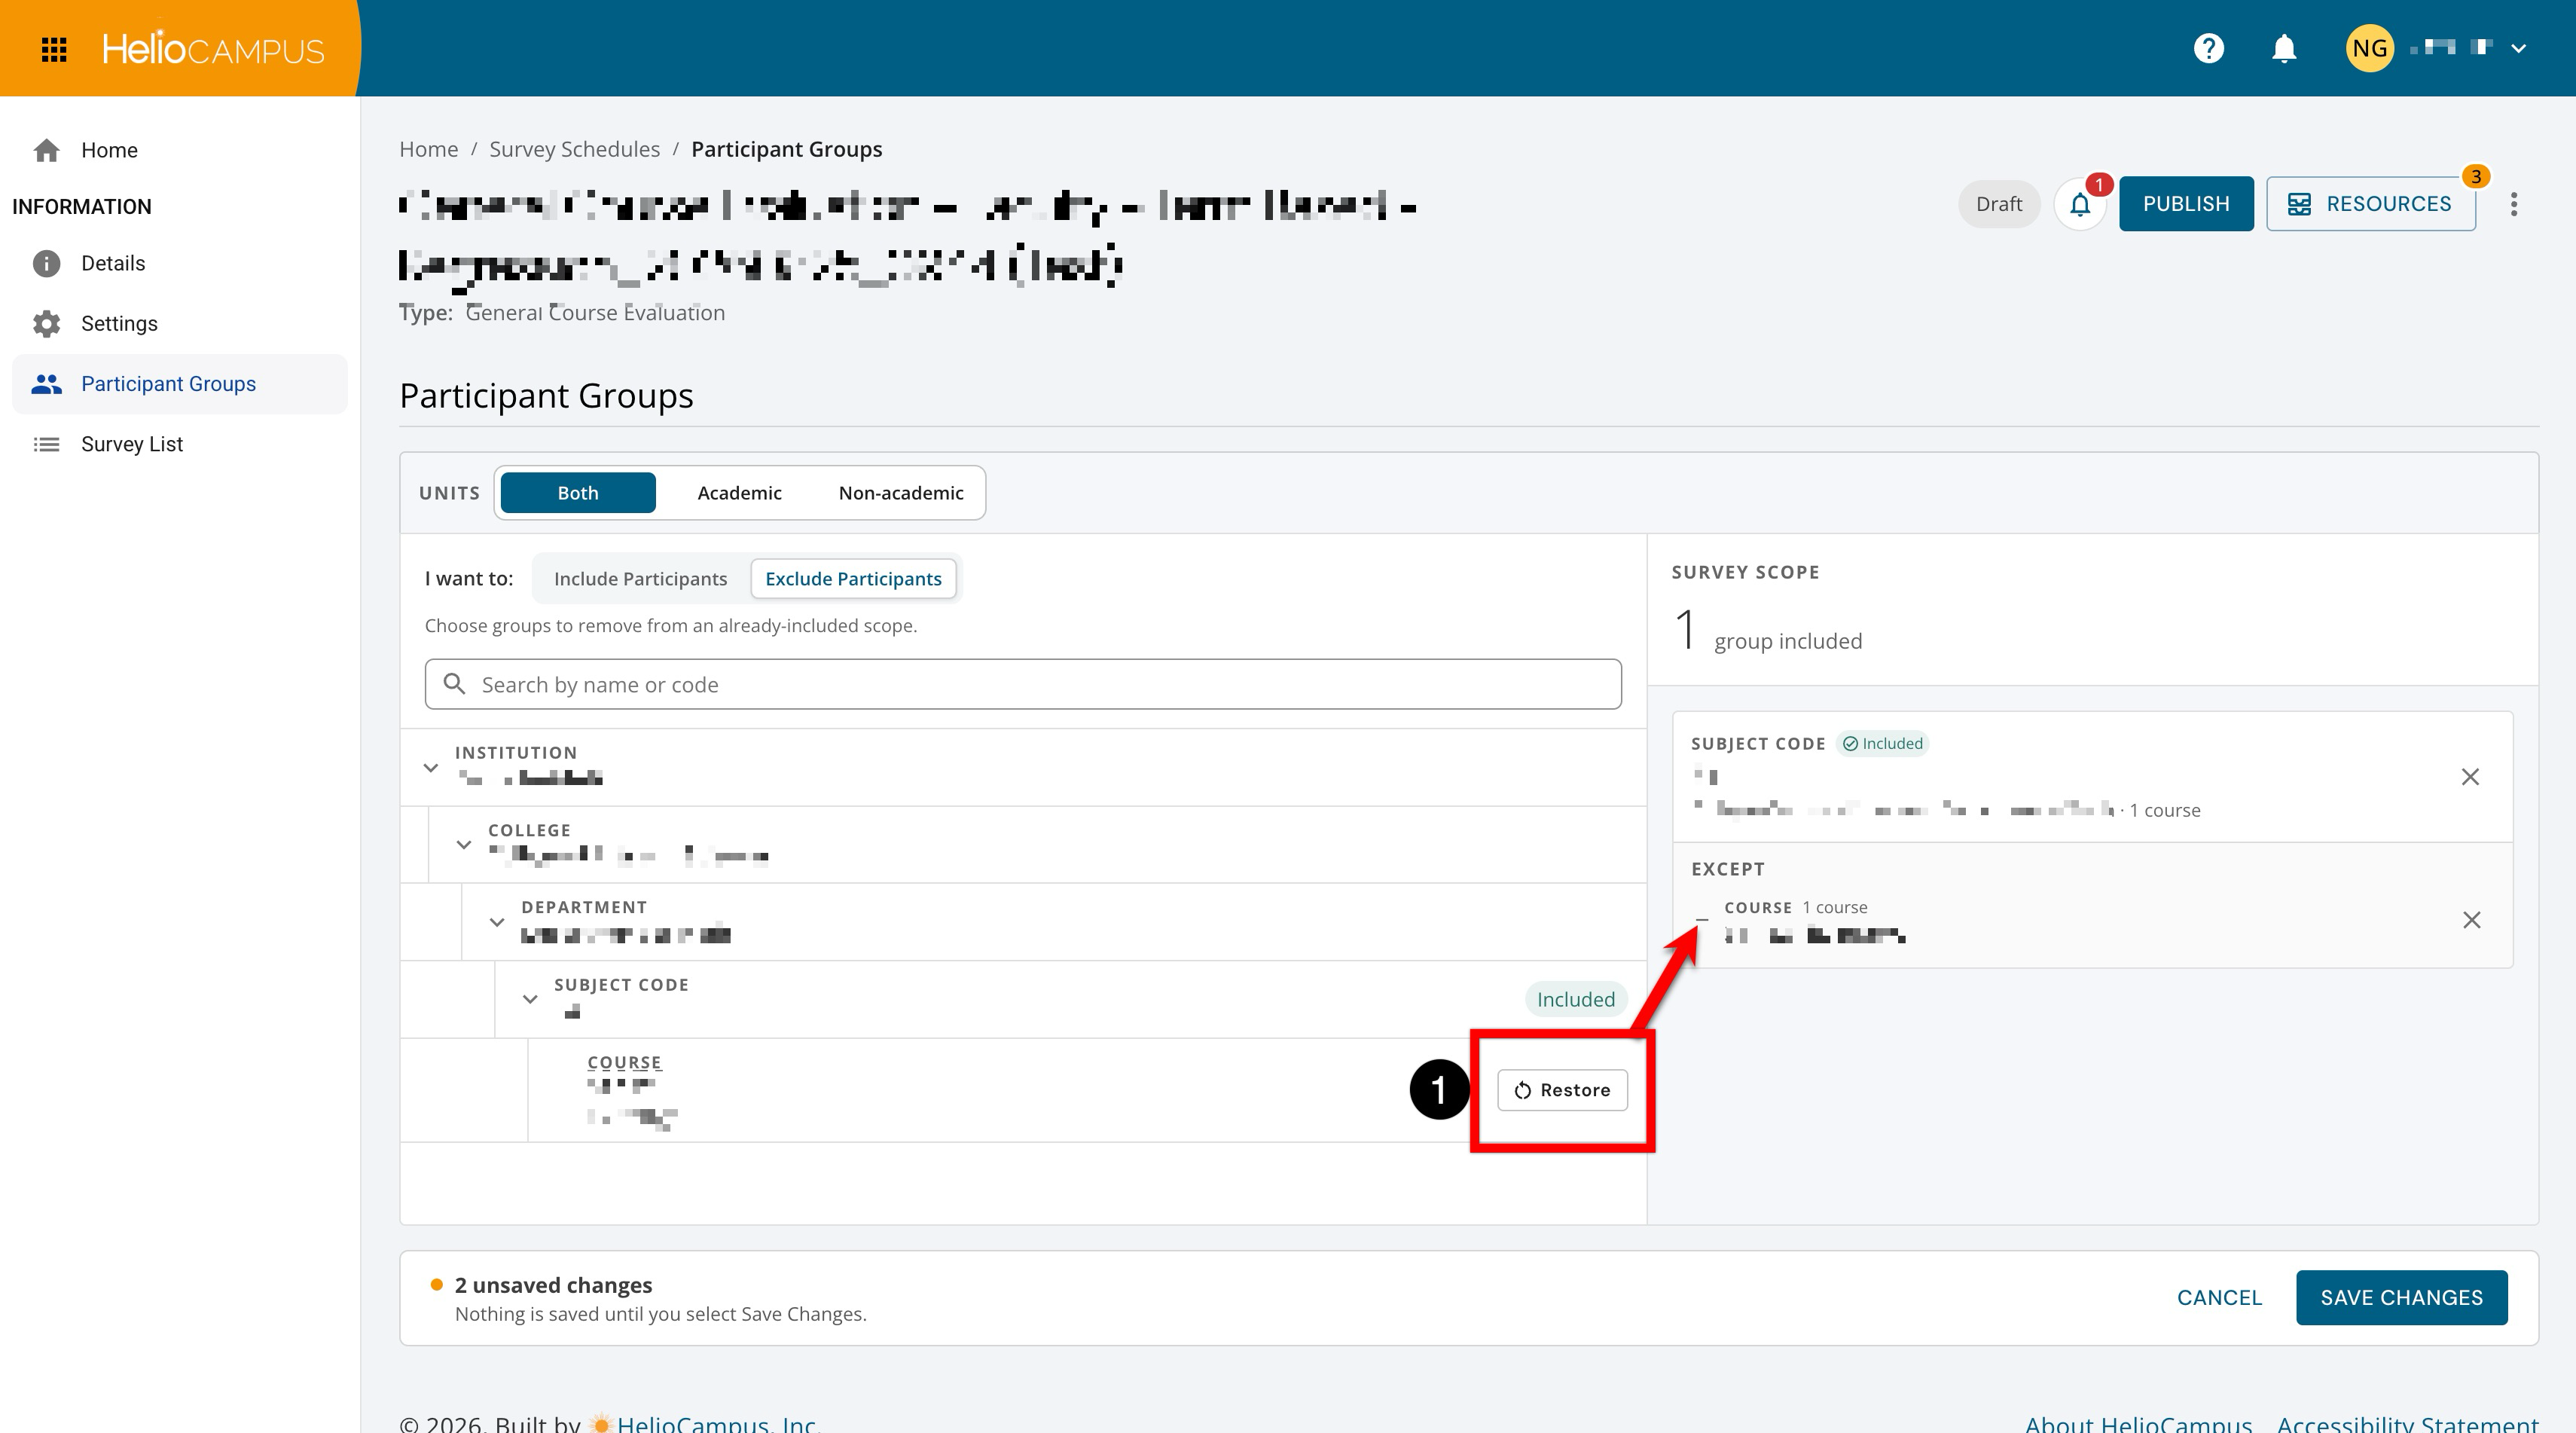Remove the included SUBJECT CODE group
Image resolution: width=2576 pixels, height=1433 pixels.
pyautogui.click(x=2470, y=777)
